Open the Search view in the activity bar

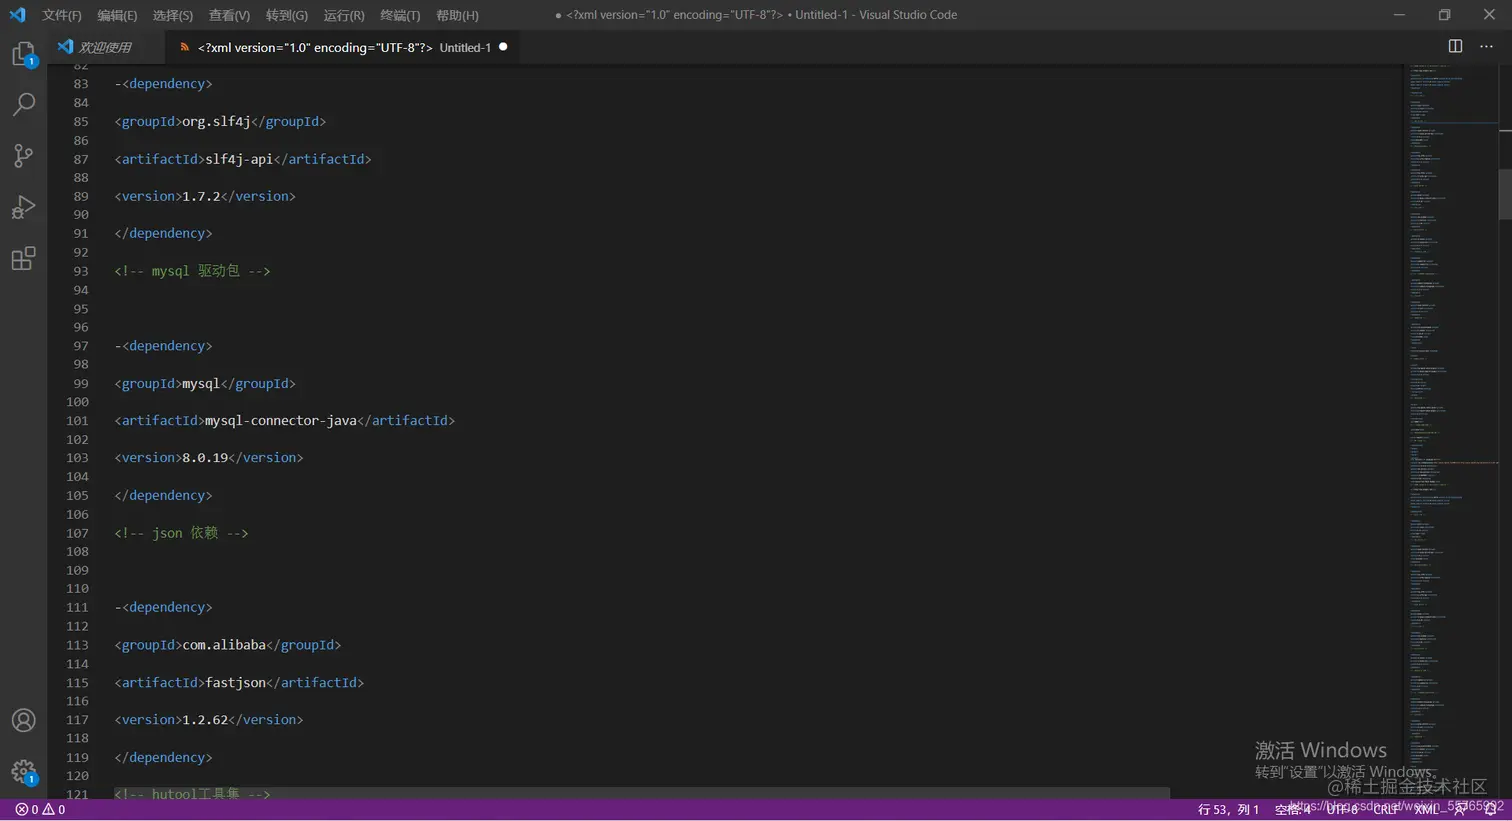[x=23, y=104]
